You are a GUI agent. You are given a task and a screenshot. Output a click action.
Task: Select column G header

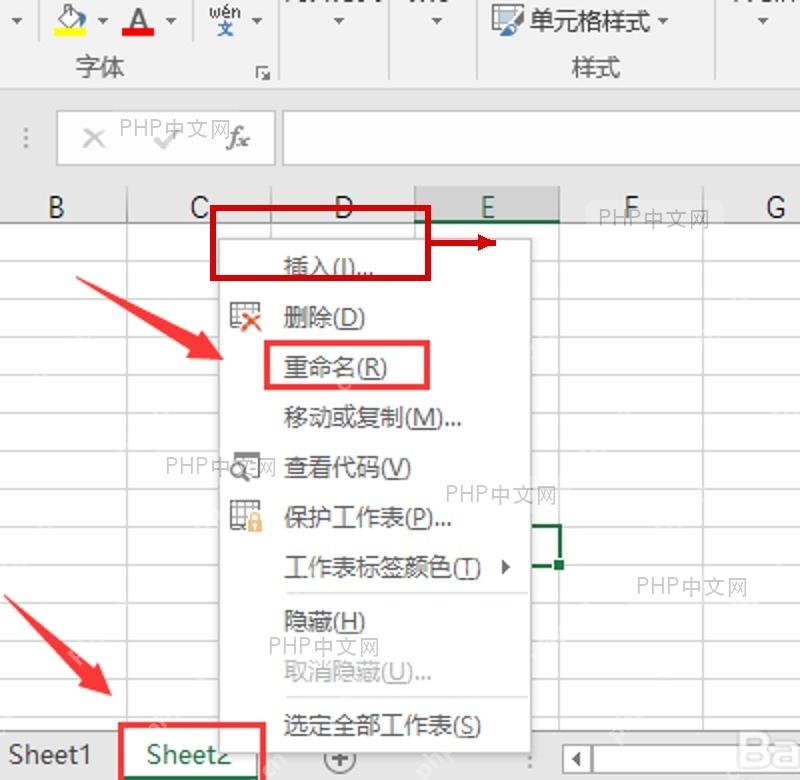pyautogui.click(x=752, y=206)
